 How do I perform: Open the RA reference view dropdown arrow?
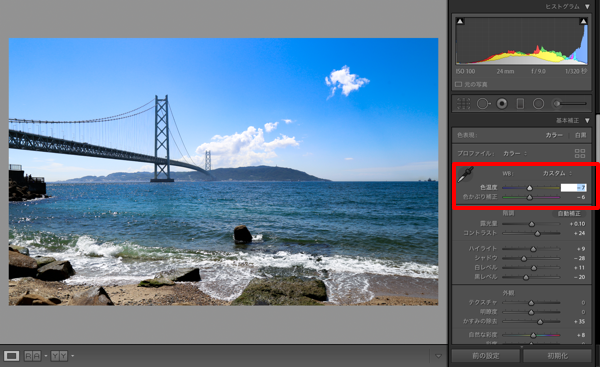tap(46, 356)
